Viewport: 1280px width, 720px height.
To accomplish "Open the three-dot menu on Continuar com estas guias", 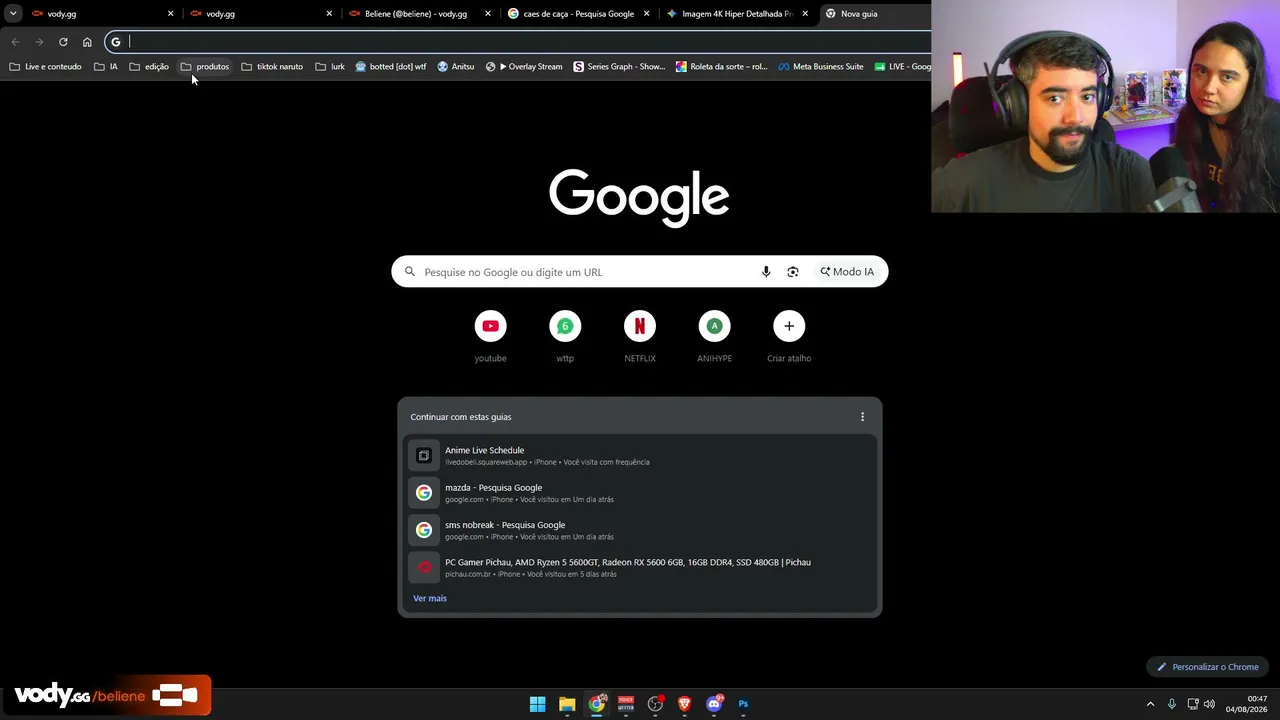I will 862,417.
